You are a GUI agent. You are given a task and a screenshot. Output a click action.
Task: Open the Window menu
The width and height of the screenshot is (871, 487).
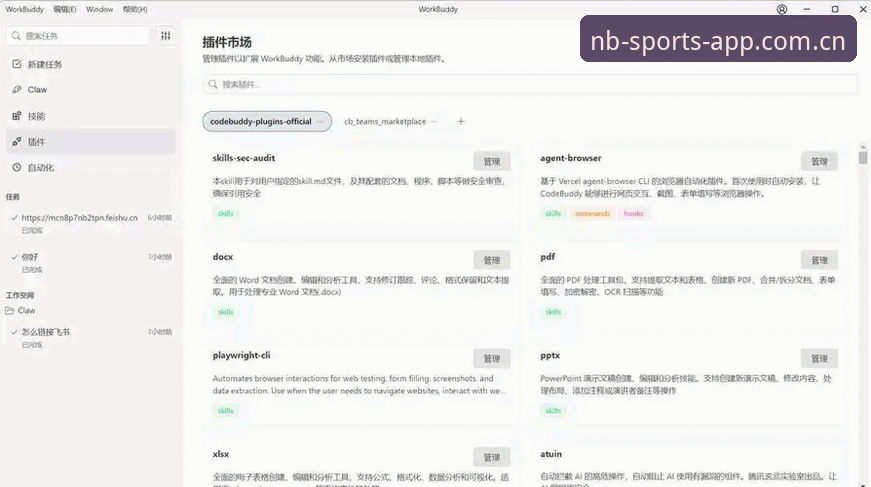click(99, 9)
